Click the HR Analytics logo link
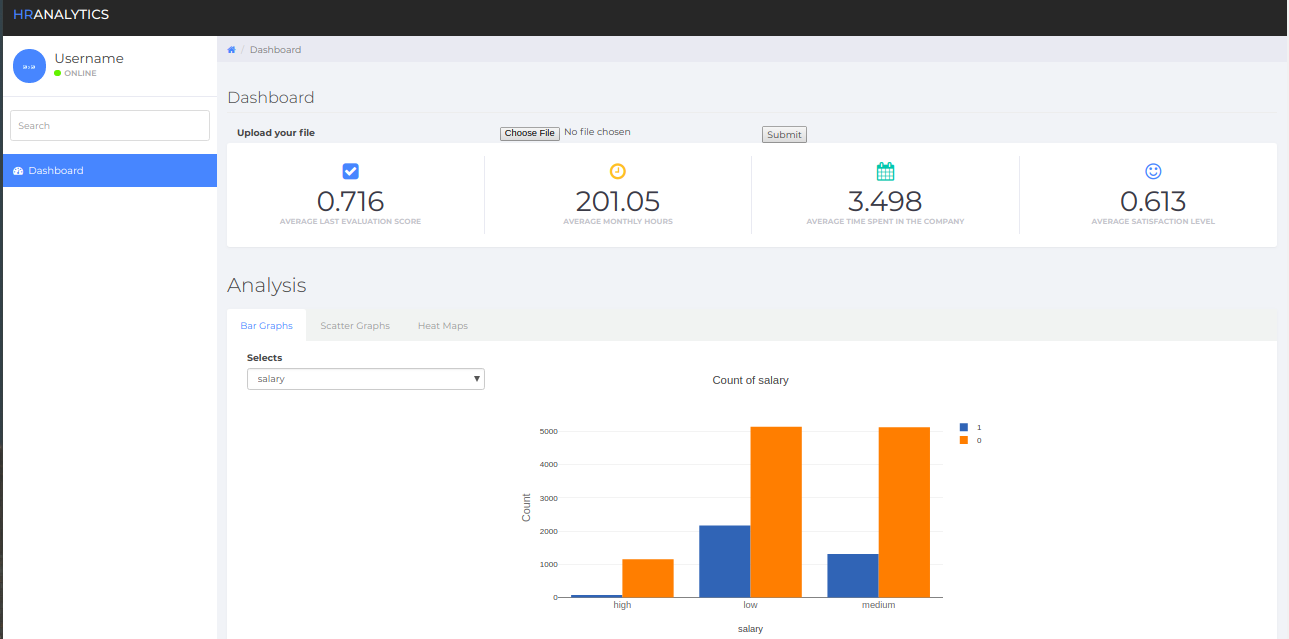Image resolution: width=1289 pixels, height=639 pixels. click(61, 15)
